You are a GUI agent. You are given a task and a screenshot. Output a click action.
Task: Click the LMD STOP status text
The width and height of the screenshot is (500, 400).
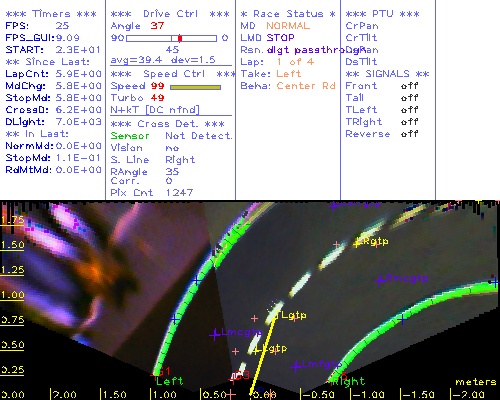click(267, 38)
